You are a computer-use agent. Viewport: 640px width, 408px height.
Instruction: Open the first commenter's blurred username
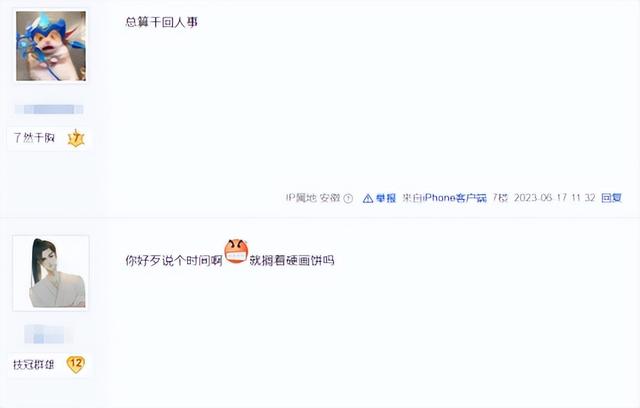click(49, 109)
